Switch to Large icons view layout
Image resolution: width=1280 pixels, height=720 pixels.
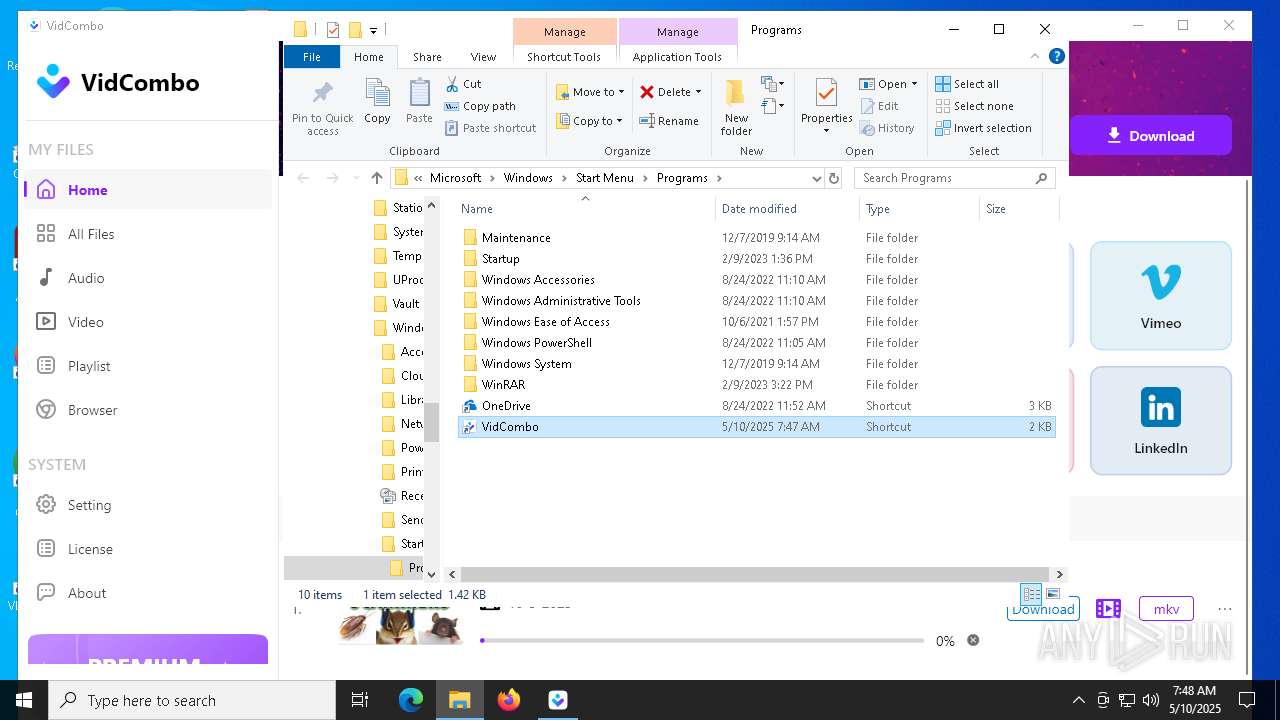coord(1052,594)
